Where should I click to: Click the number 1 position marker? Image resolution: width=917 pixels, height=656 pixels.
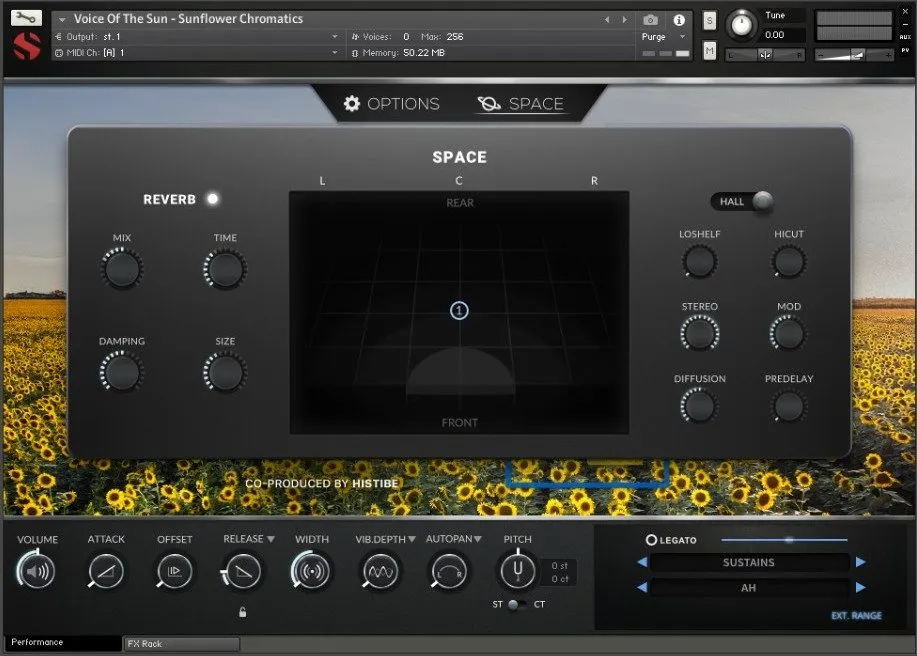click(459, 310)
